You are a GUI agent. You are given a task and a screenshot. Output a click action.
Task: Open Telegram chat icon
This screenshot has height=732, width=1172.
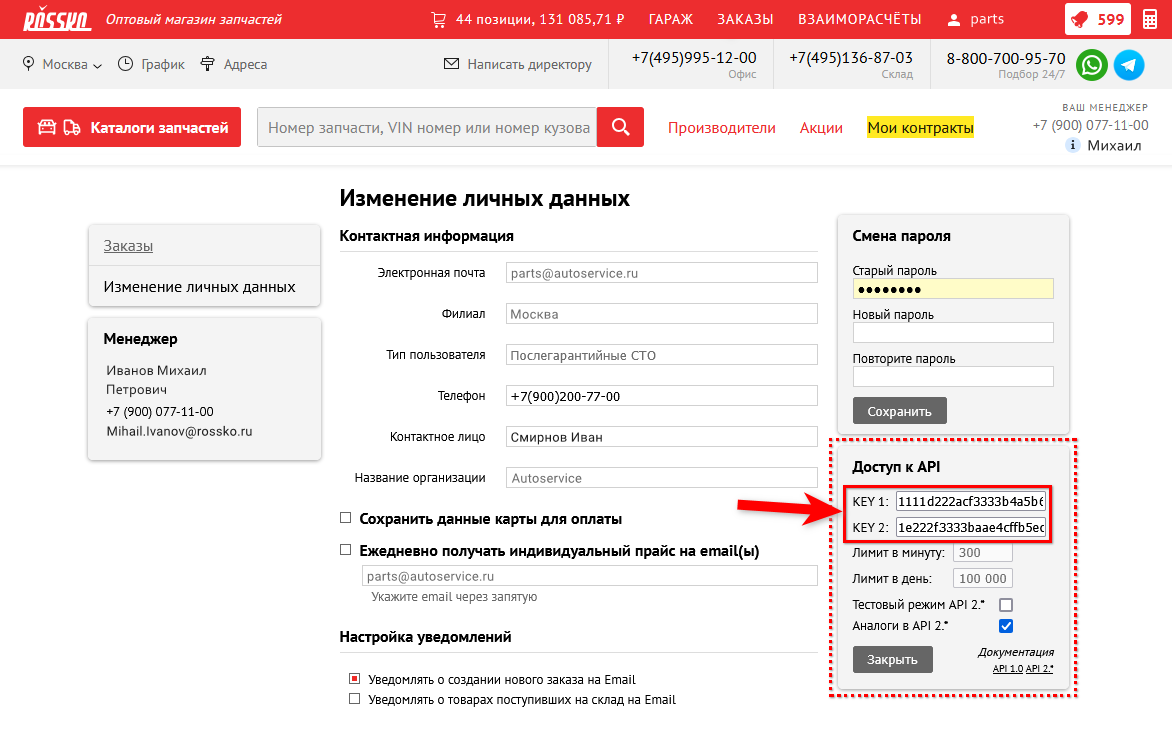1129,65
